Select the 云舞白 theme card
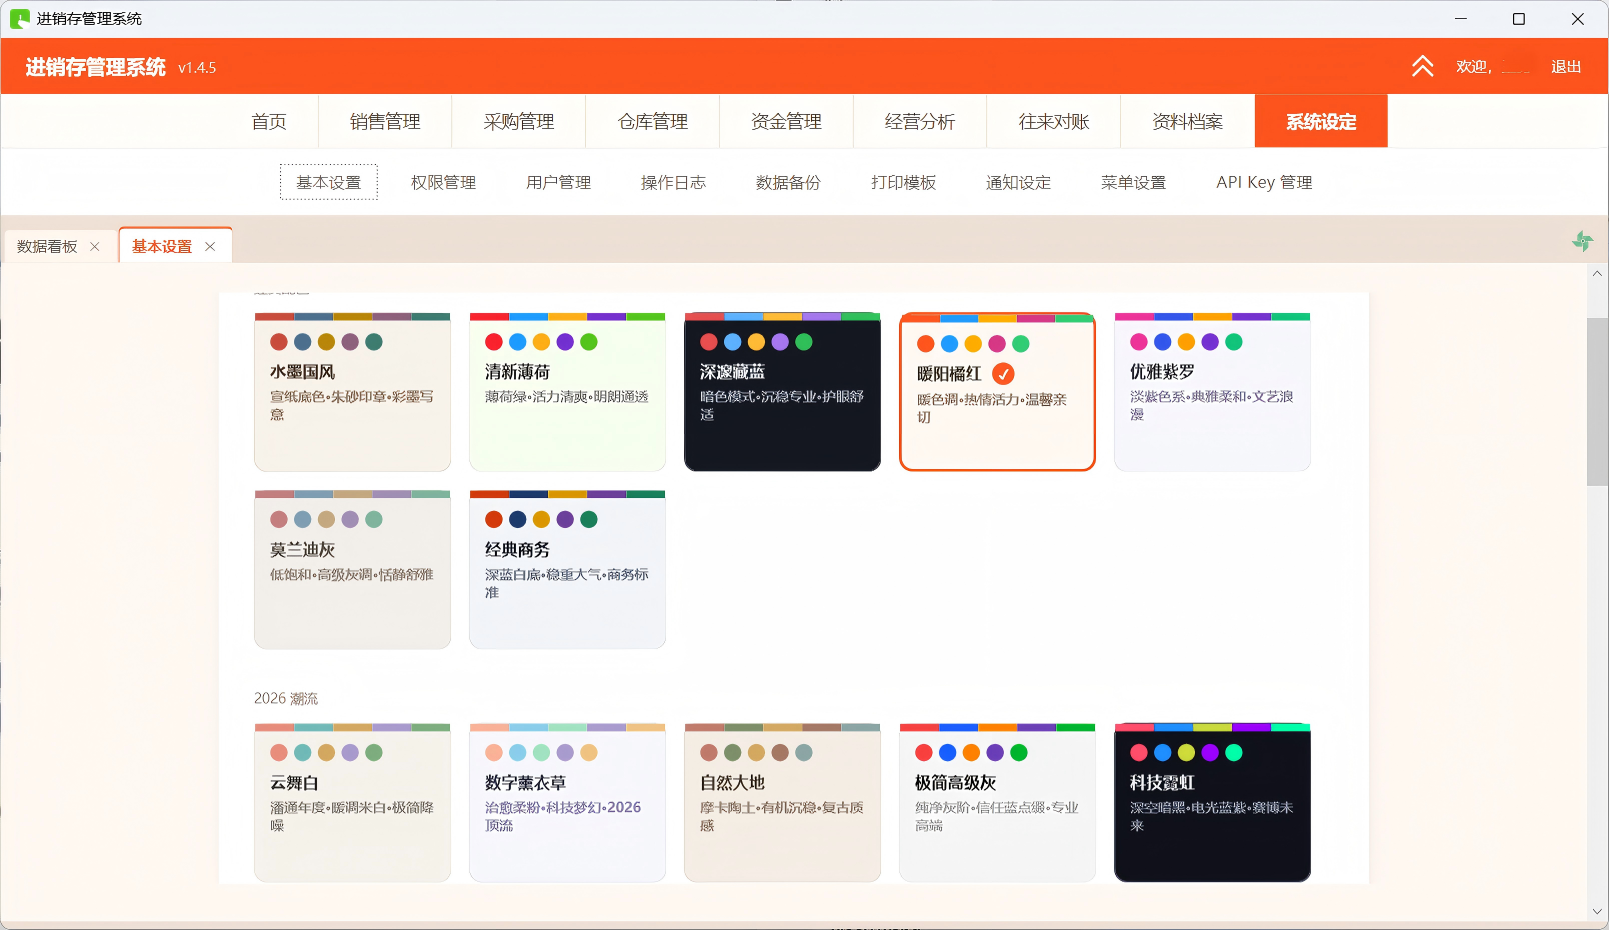This screenshot has height=930, width=1609. 352,802
